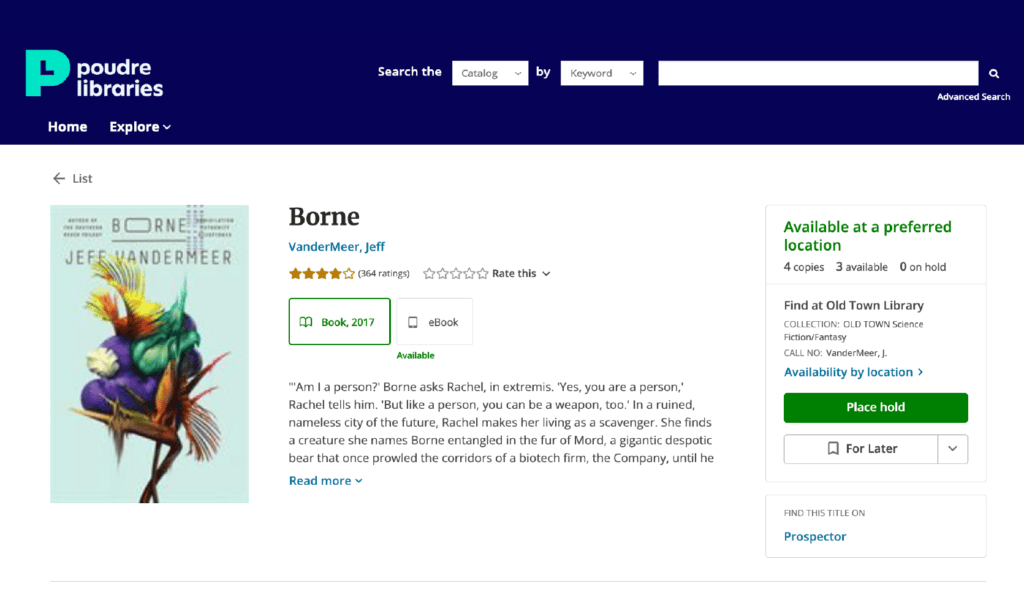Click the average star rating display
1024x589 pixels.
tap(322, 273)
